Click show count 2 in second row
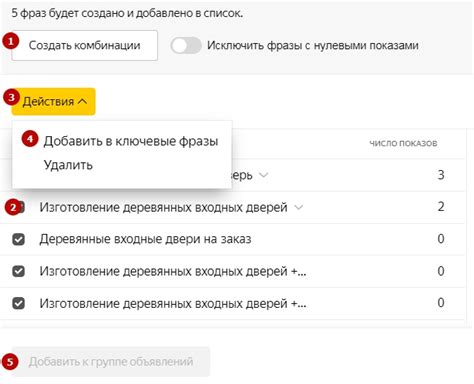Screen dimensions: 474x384 click(x=441, y=207)
